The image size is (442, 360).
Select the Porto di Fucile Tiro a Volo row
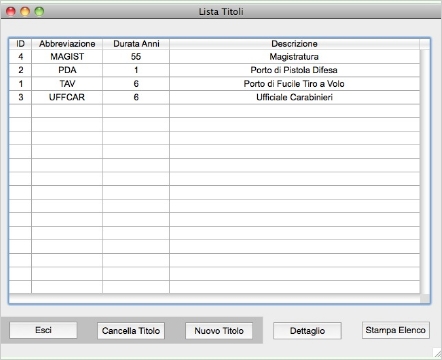tap(214, 84)
